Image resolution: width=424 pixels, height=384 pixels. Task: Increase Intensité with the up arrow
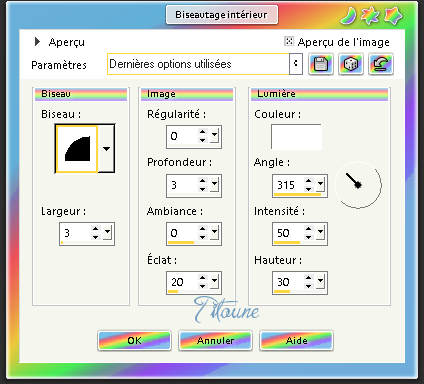pos(308,229)
